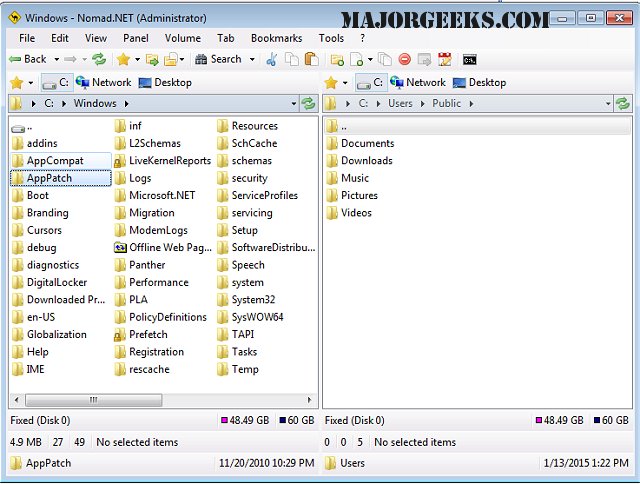Click Windows in the left breadcrumb path
Viewport: 640px width, 484px height.
(95, 104)
